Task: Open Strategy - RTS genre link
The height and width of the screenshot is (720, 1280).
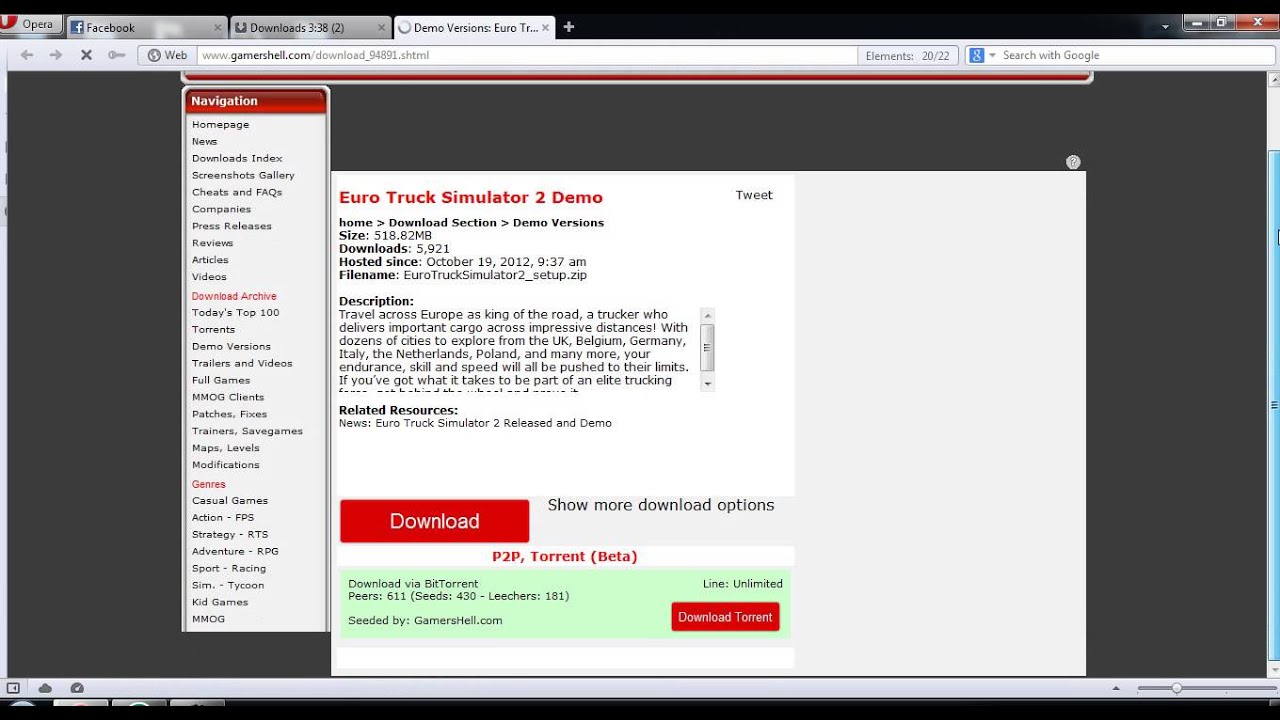Action: pyautogui.click(x=230, y=535)
